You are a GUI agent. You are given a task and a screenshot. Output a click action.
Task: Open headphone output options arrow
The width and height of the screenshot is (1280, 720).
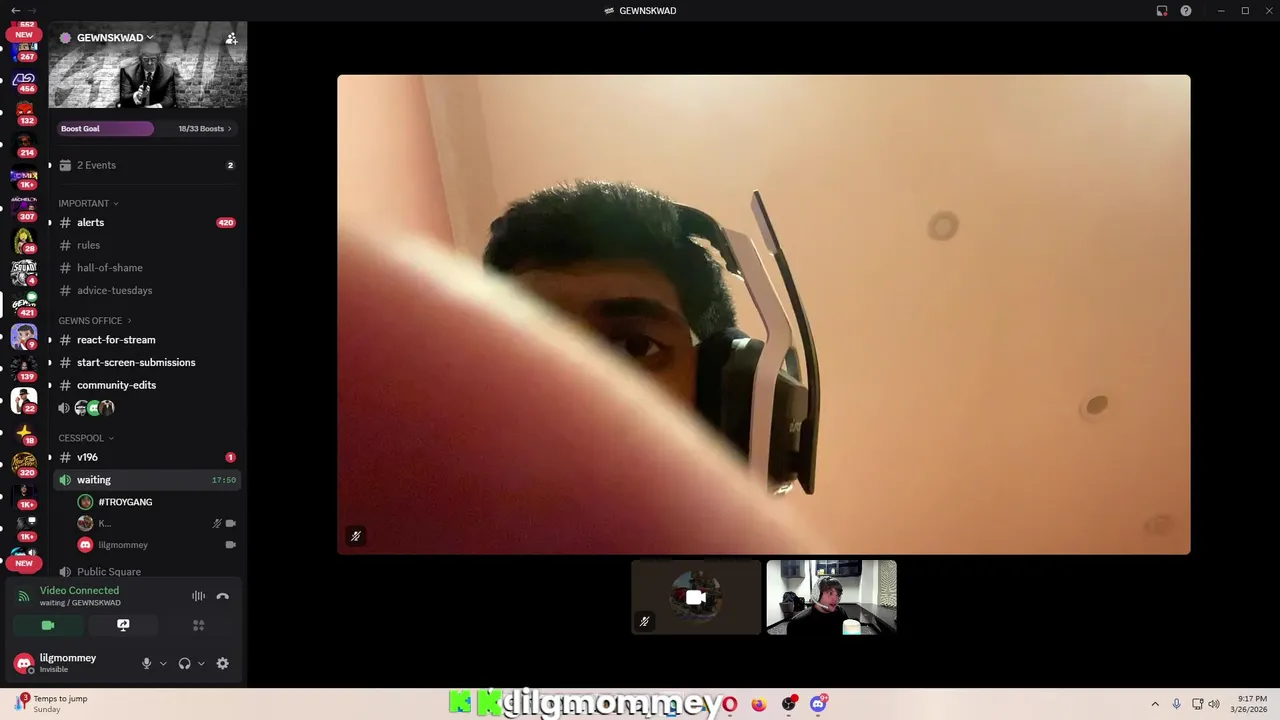click(x=201, y=663)
